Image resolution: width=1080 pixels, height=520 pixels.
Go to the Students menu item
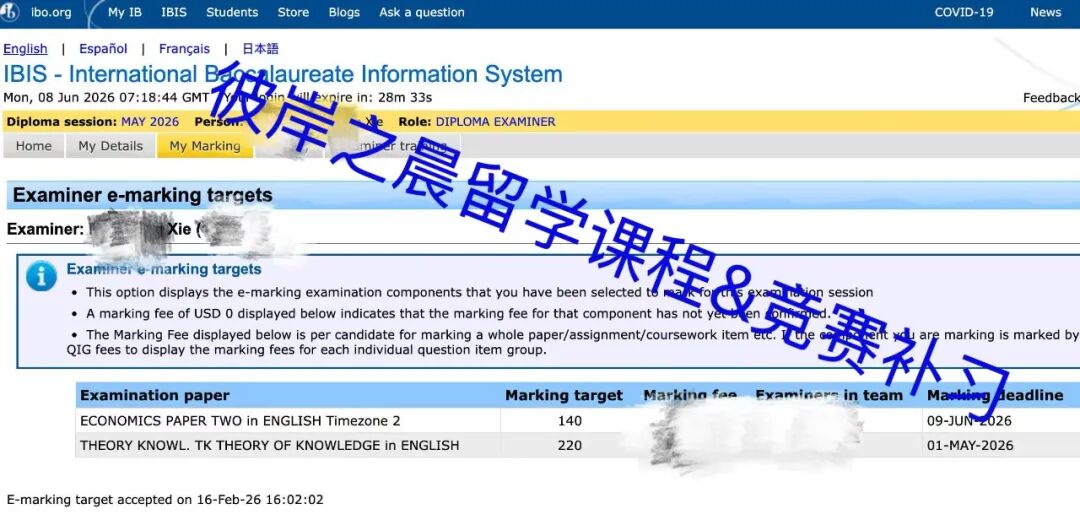click(x=232, y=12)
